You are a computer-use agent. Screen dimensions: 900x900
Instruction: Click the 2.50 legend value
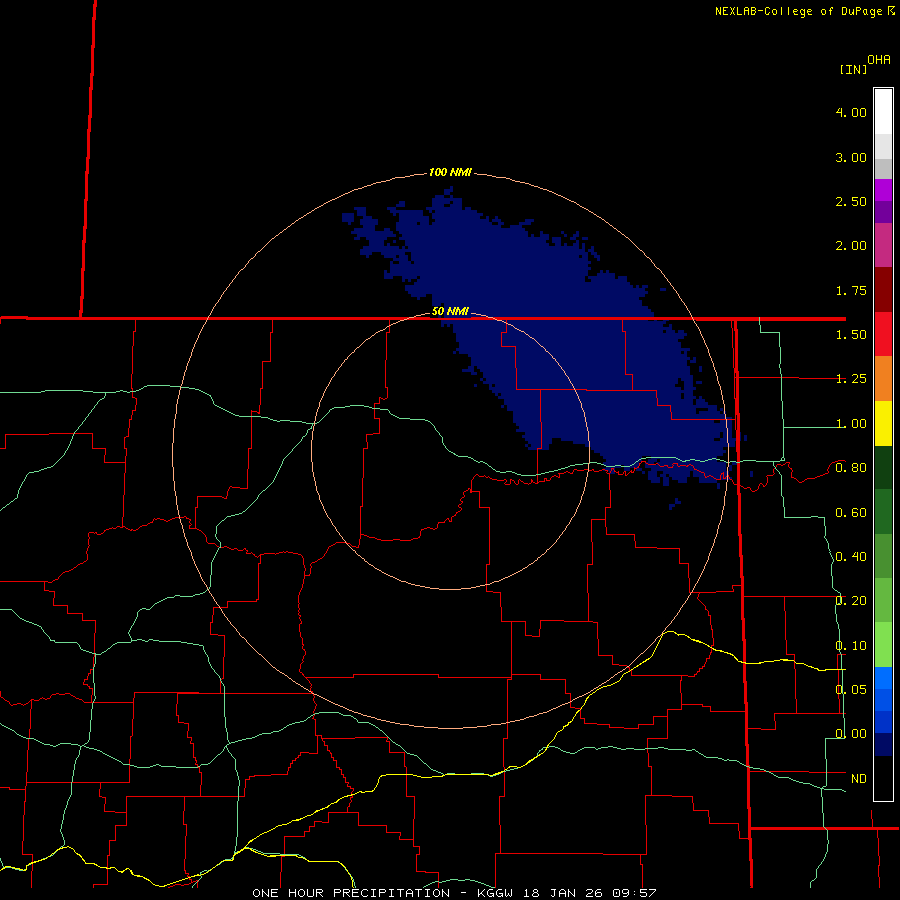point(851,201)
